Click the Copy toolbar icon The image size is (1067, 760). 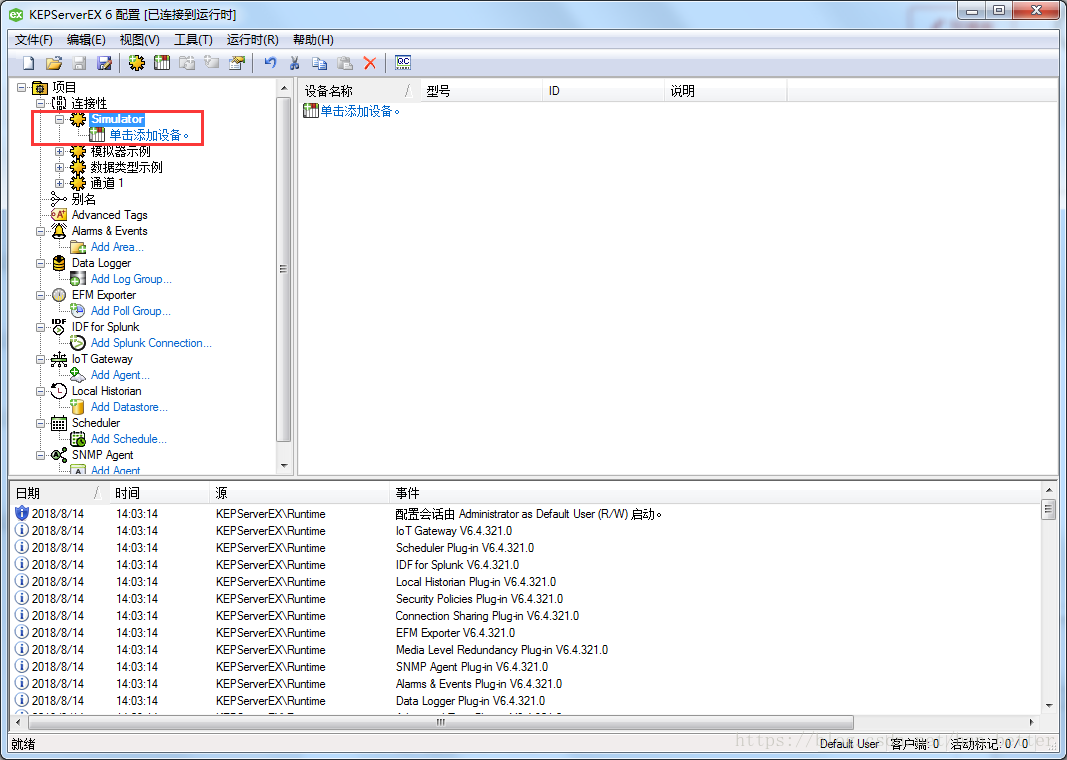[x=320, y=62]
